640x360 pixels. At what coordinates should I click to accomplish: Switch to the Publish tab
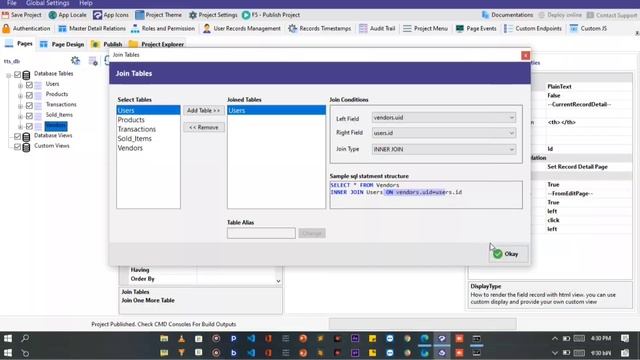tap(107, 44)
